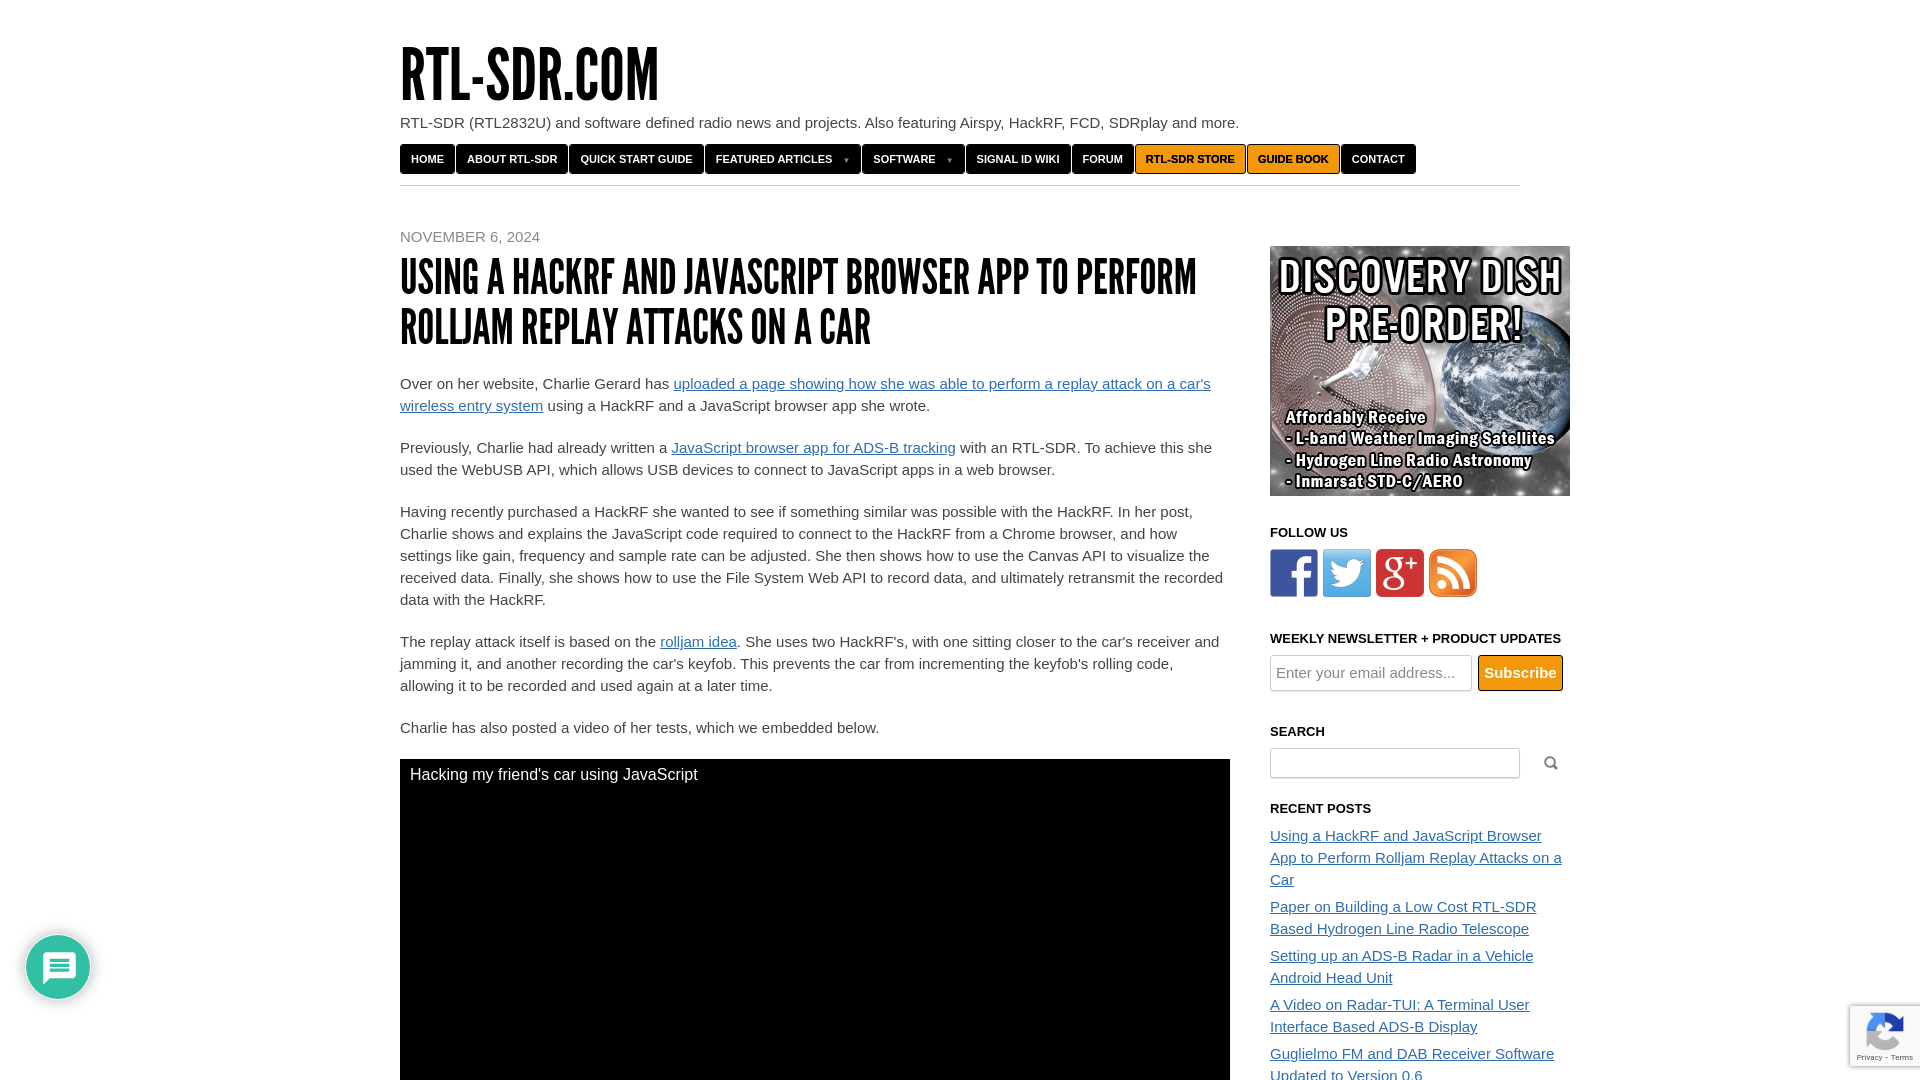This screenshot has height=1080, width=1920.
Task: Click the CONTACT navigation item
Action: [x=1378, y=158]
